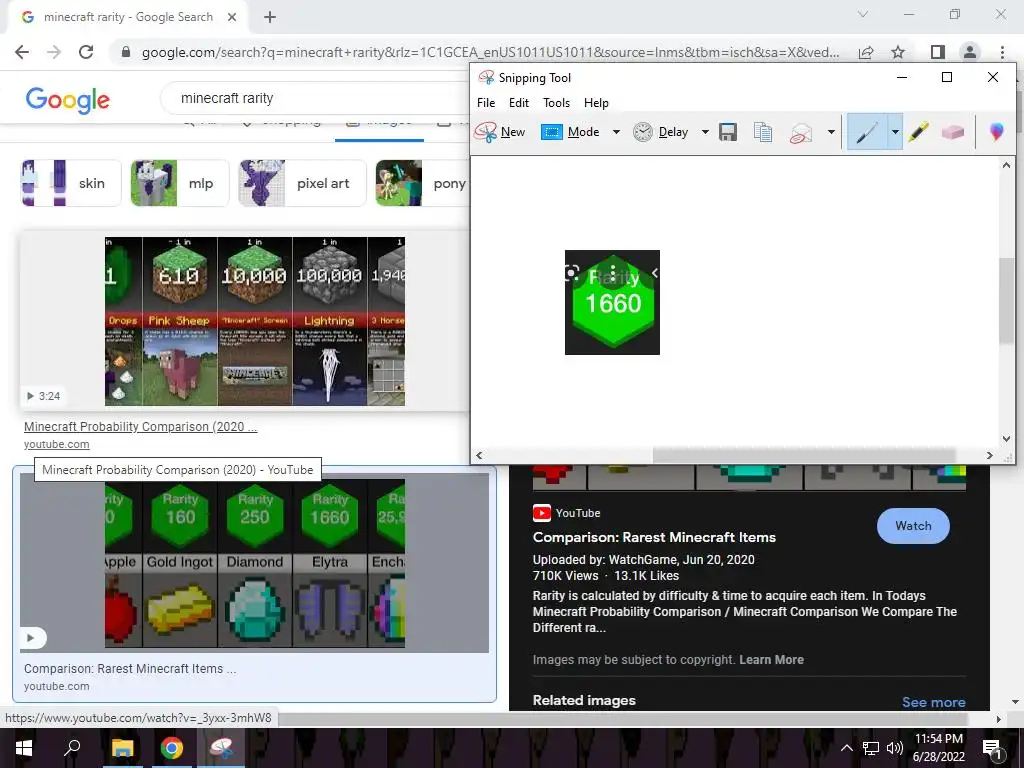Reload the Chrome page
Viewport: 1024px width, 768px height.
point(86,52)
